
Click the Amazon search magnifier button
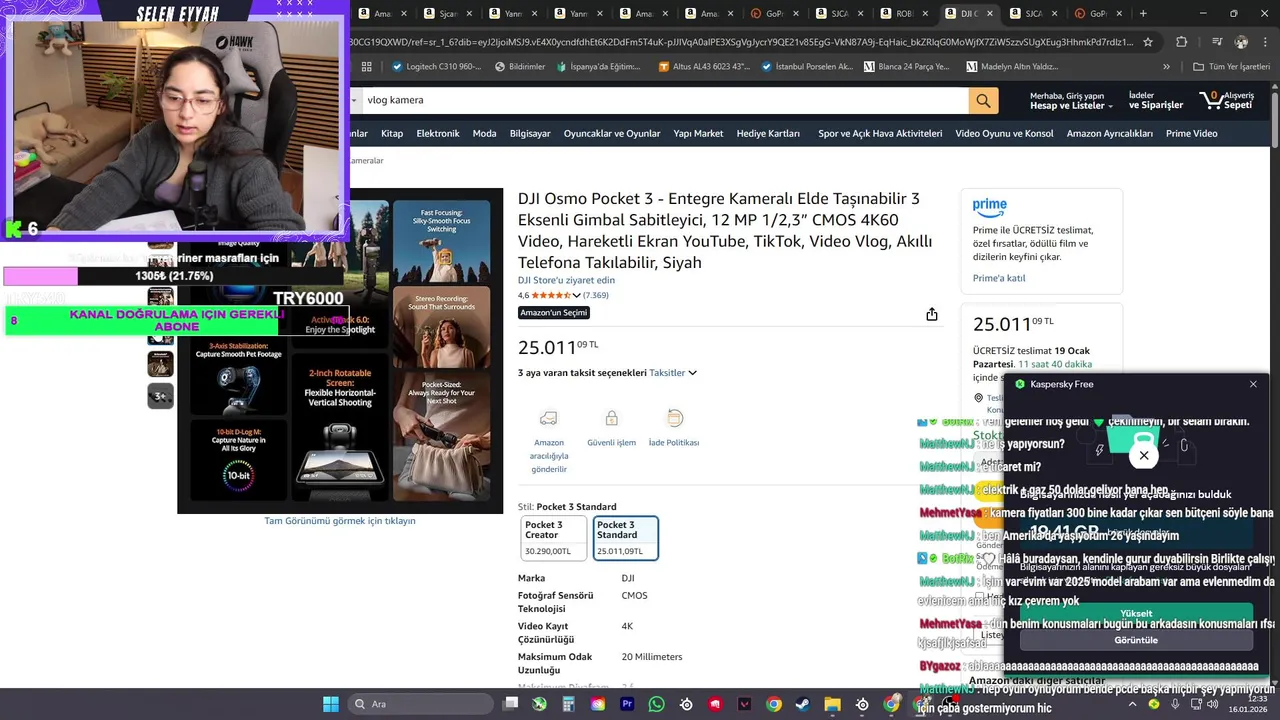(983, 100)
